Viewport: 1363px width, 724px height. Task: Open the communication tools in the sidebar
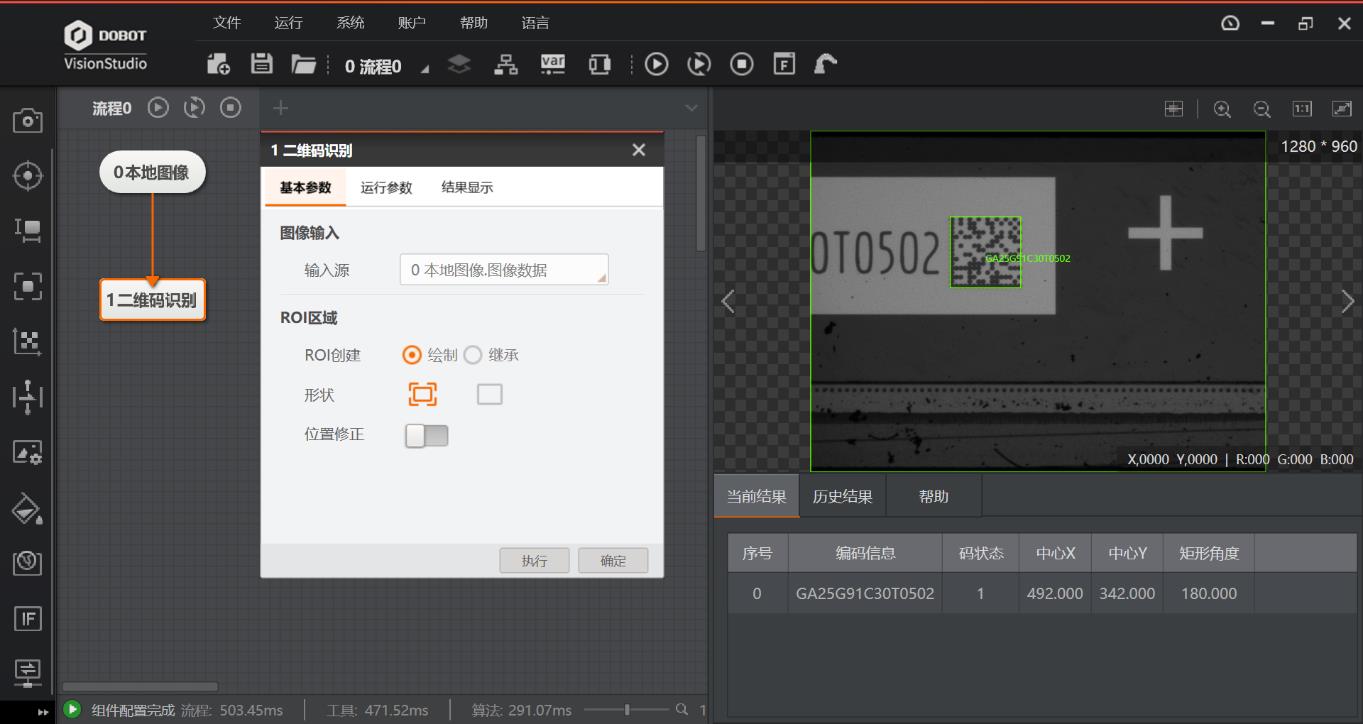28,672
